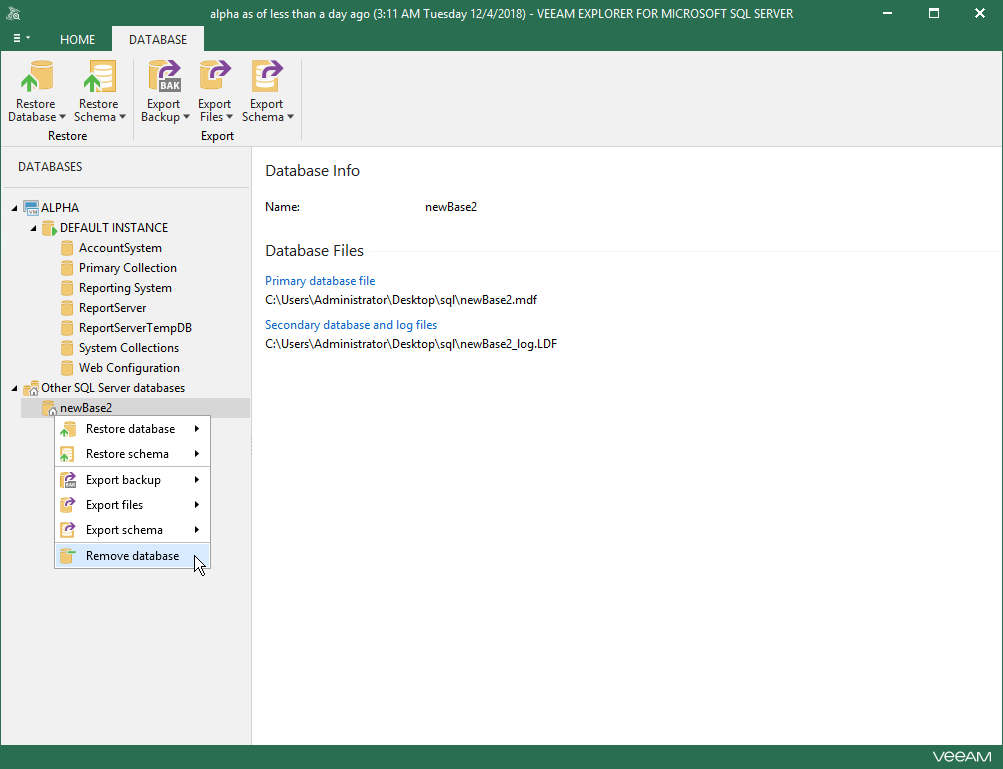This screenshot has width=1003, height=769.
Task: Click the Veeam logo in status bar
Action: [961, 757]
